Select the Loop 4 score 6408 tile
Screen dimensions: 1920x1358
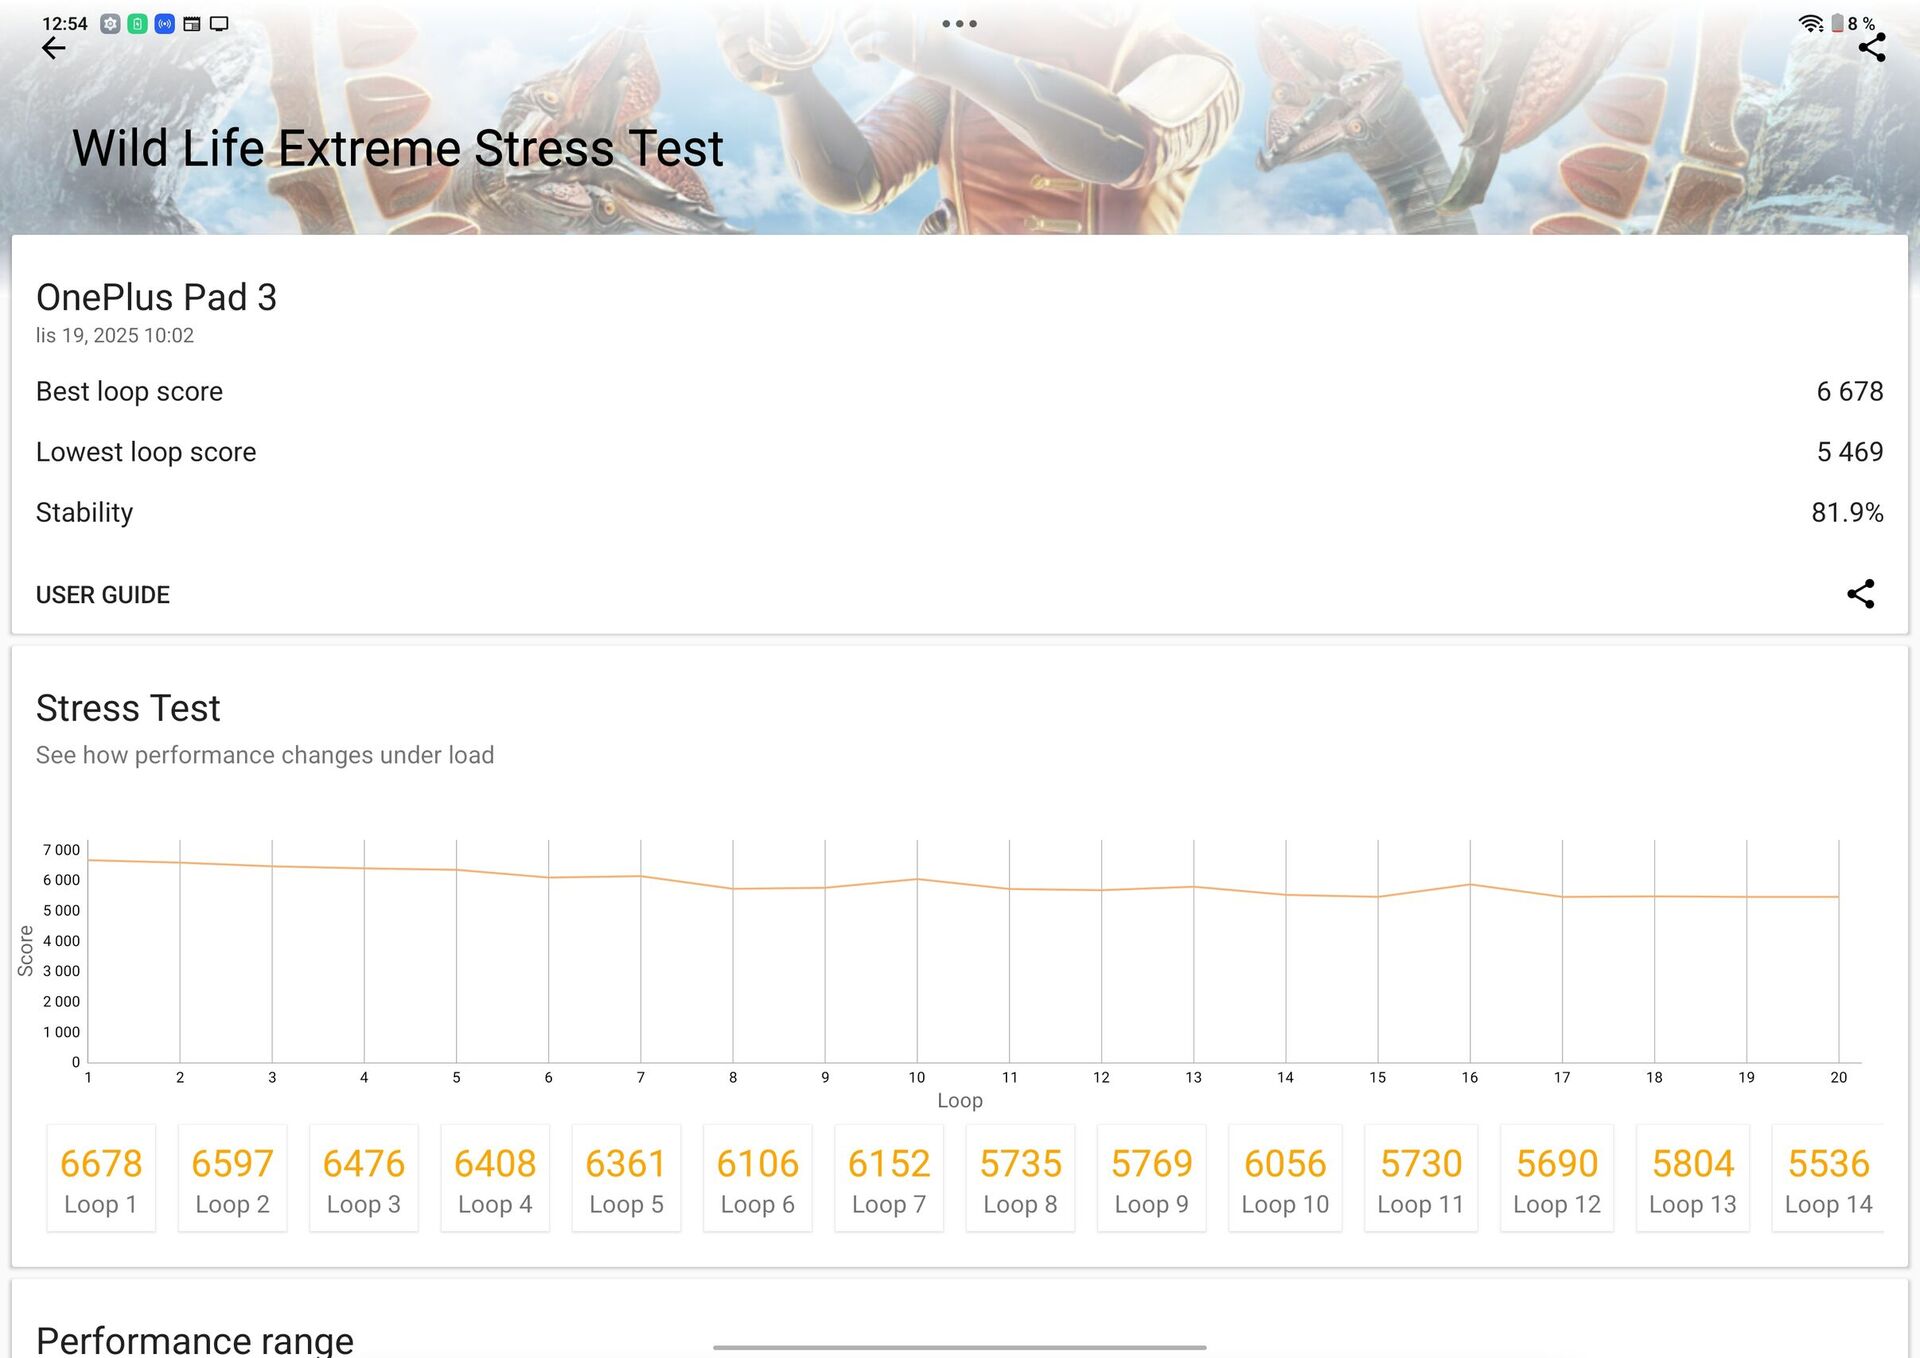495,1178
